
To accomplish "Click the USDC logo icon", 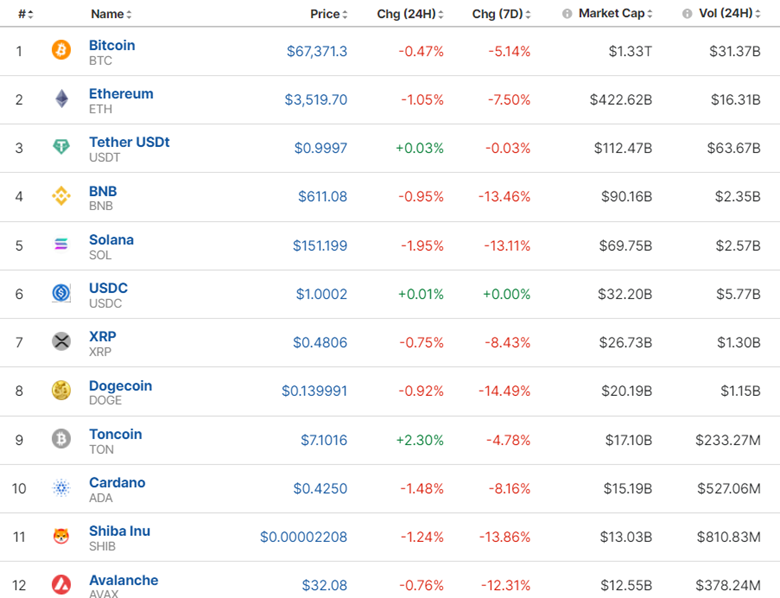I will 61,293.
